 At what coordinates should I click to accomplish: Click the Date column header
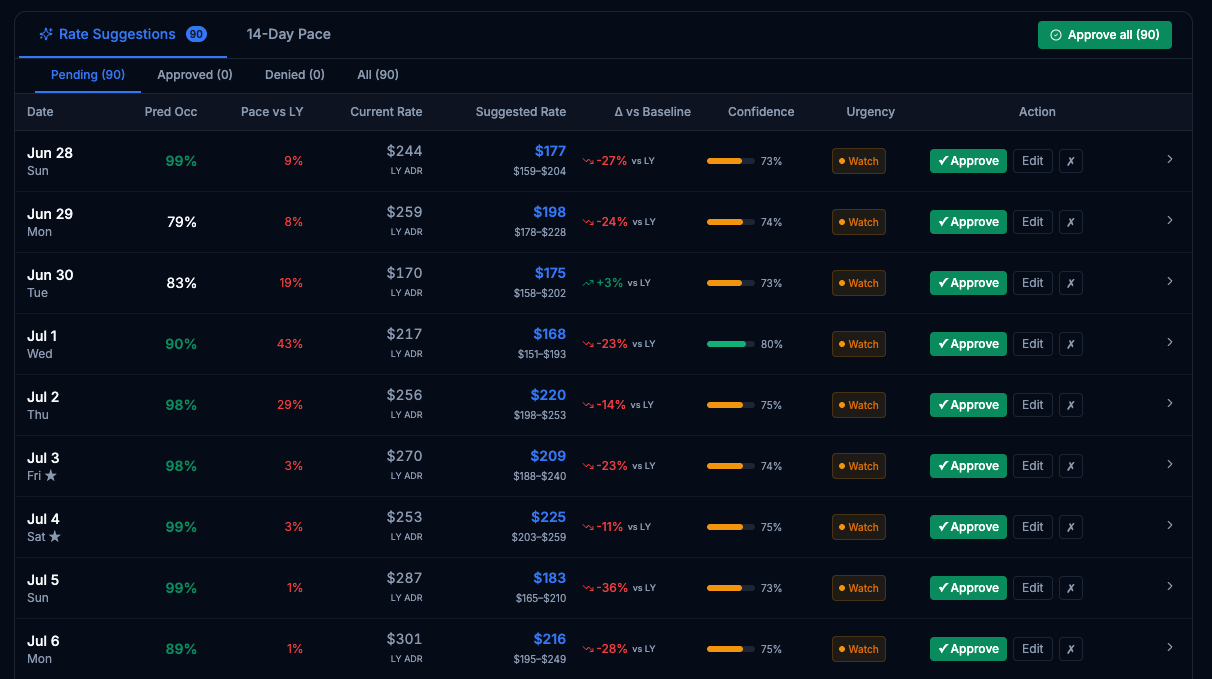[x=40, y=112]
